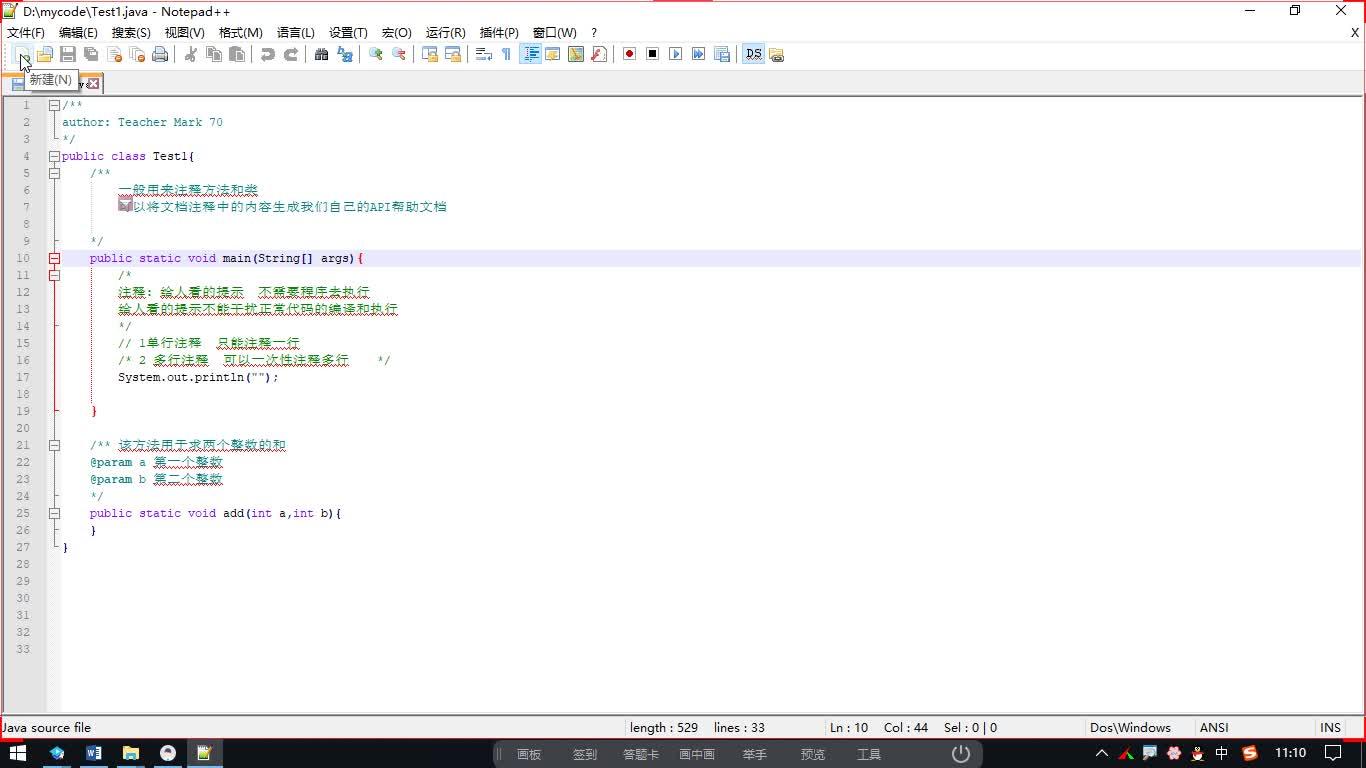Click the Copy toolbar icon

click(213, 54)
